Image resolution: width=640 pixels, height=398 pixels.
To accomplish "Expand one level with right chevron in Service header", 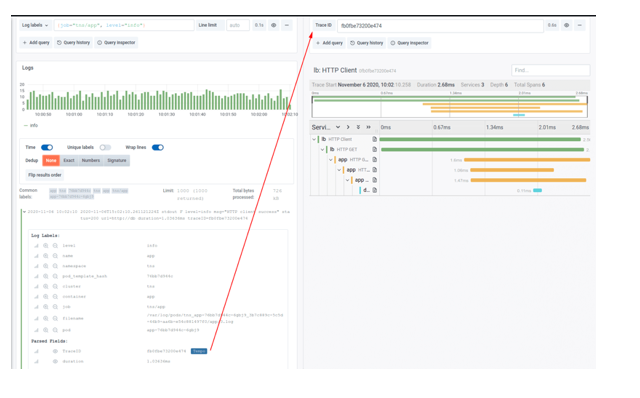I will 348,127.
